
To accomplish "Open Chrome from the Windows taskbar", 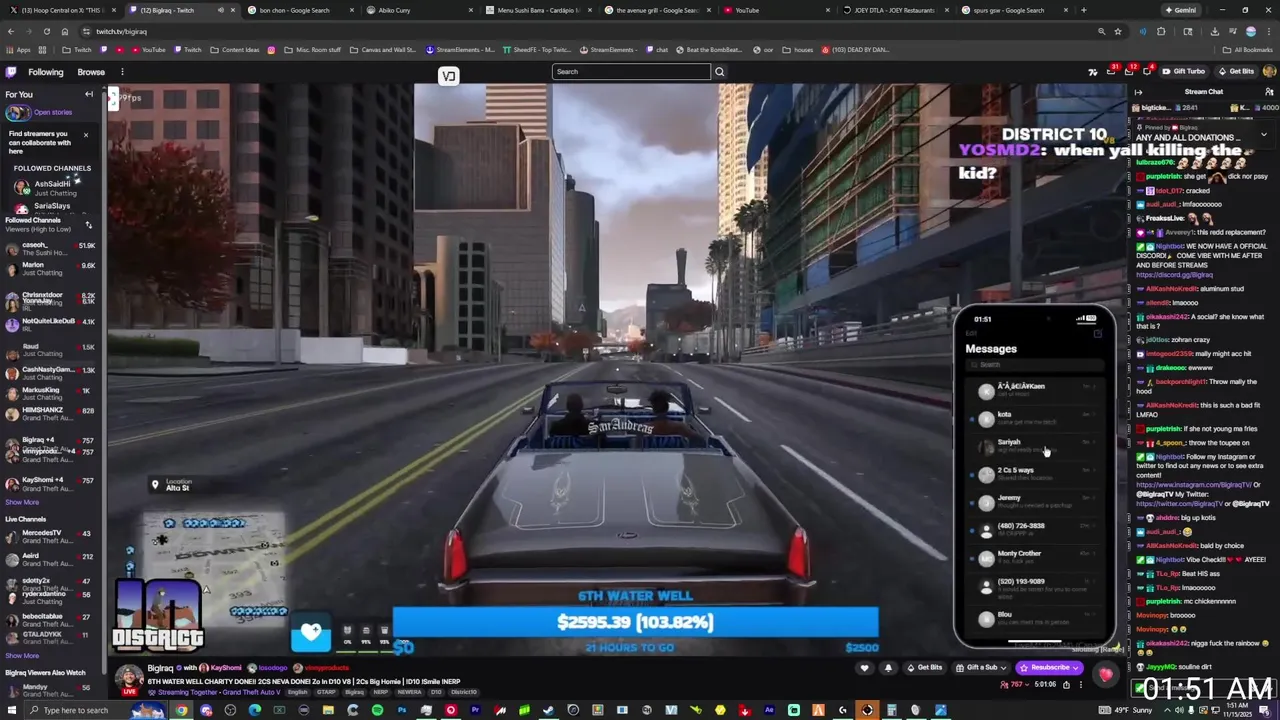I will tap(181, 710).
